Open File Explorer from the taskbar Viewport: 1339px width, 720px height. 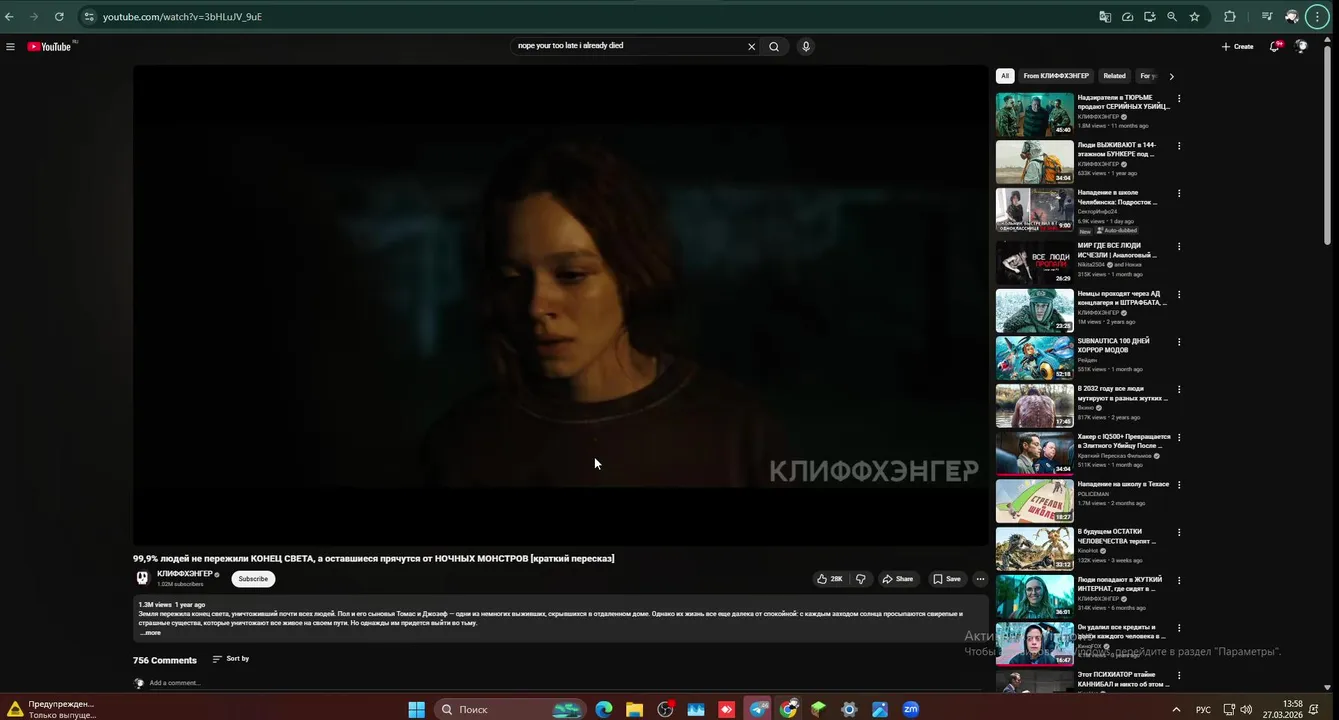[634, 709]
